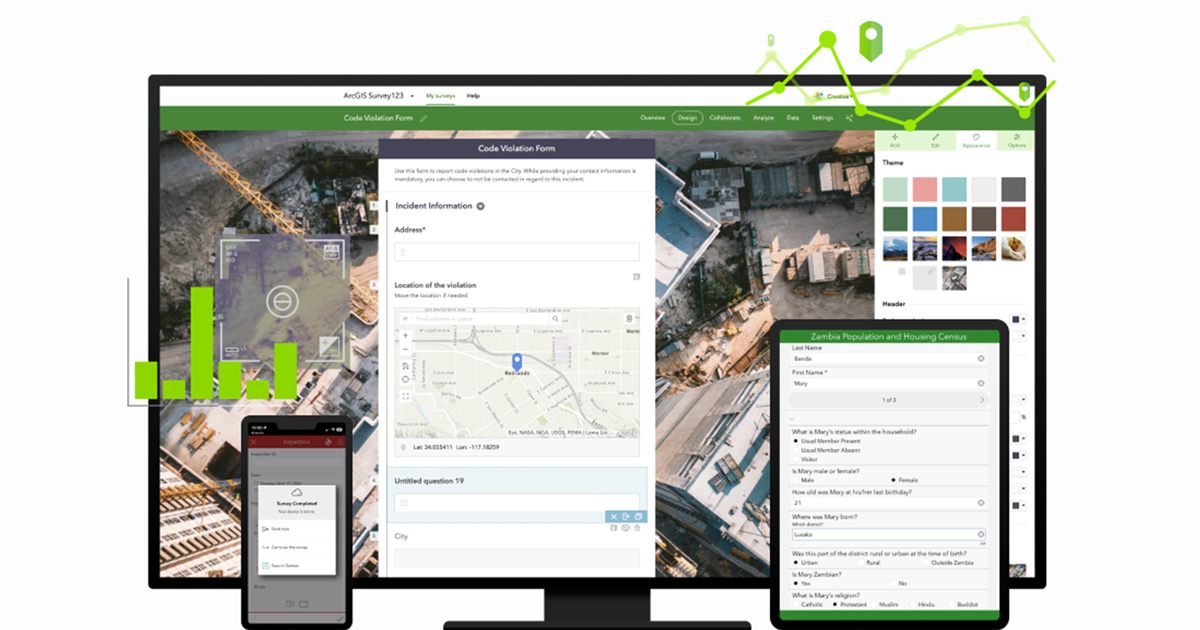Image resolution: width=1200 pixels, height=630 pixels.
Task: Open the My surveys tab
Action: [440, 96]
